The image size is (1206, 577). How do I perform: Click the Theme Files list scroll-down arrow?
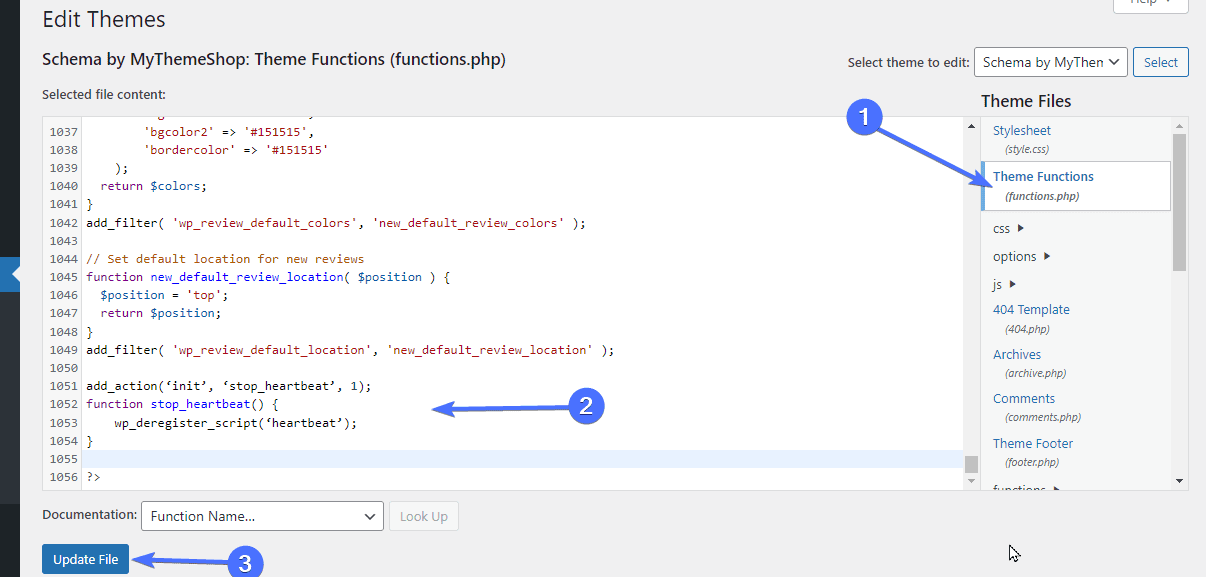(1180, 481)
